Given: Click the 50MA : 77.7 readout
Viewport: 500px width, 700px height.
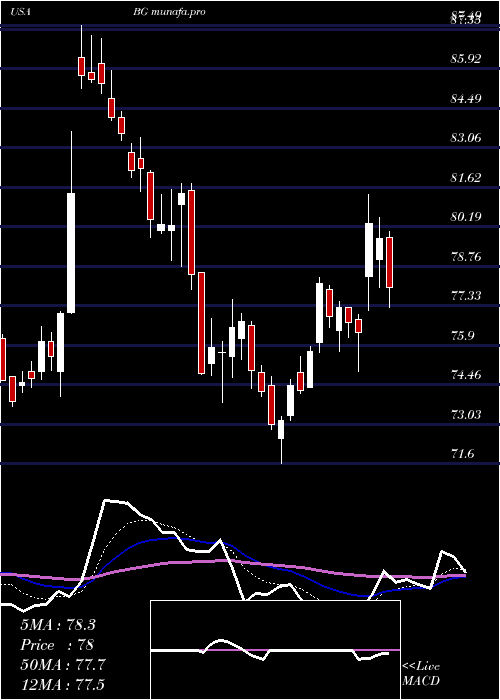Looking at the screenshot, I should coord(63,665).
